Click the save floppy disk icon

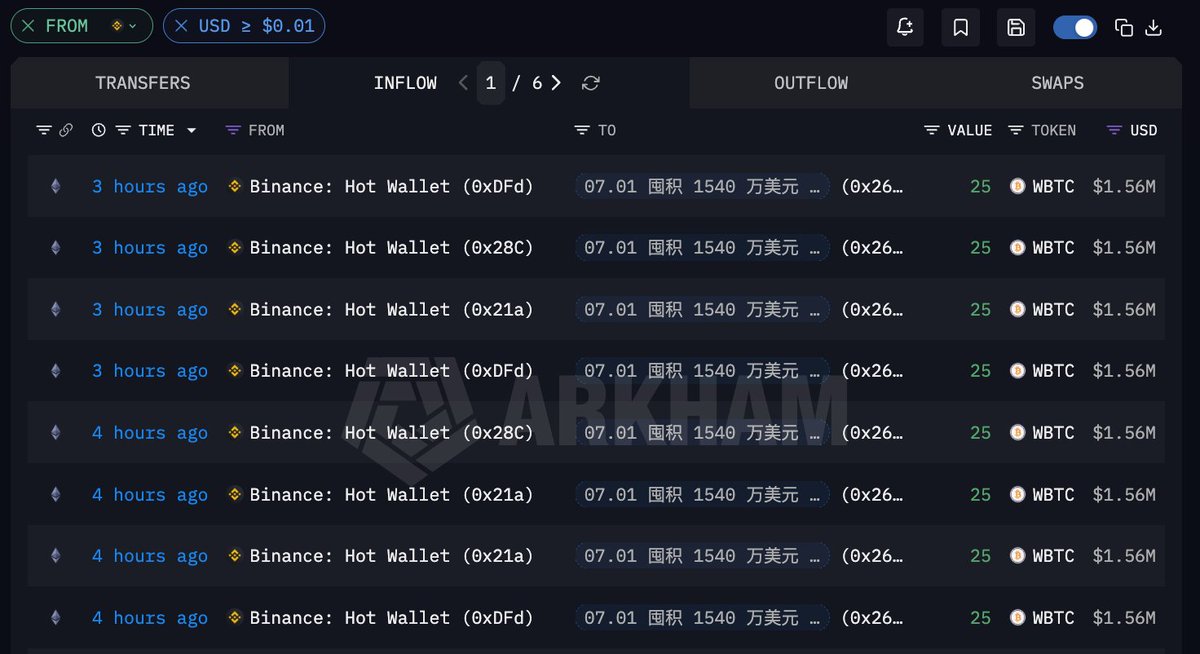point(1016,27)
